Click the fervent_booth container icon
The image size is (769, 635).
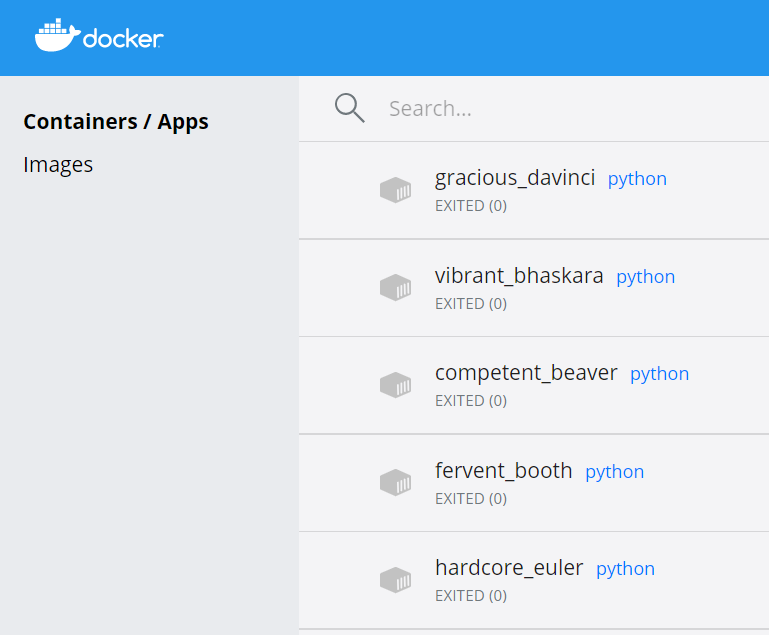[395, 483]
